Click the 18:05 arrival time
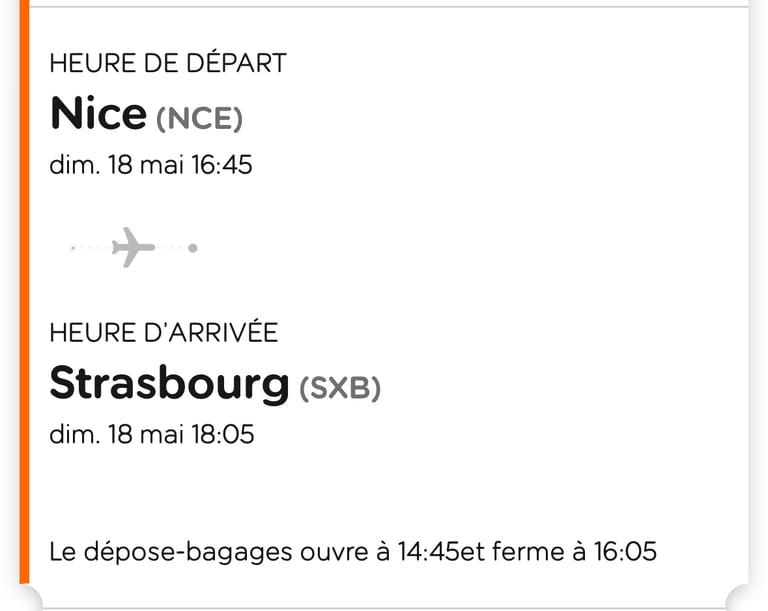The image size is (768, 611). coord(222,434)
